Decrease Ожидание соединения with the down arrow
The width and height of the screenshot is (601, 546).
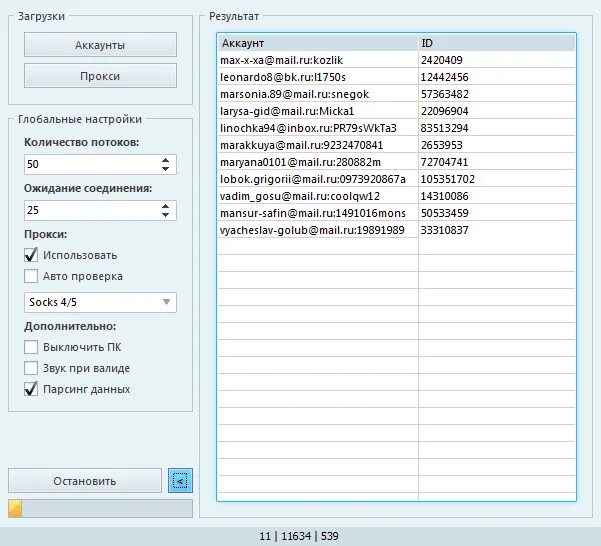166,215
